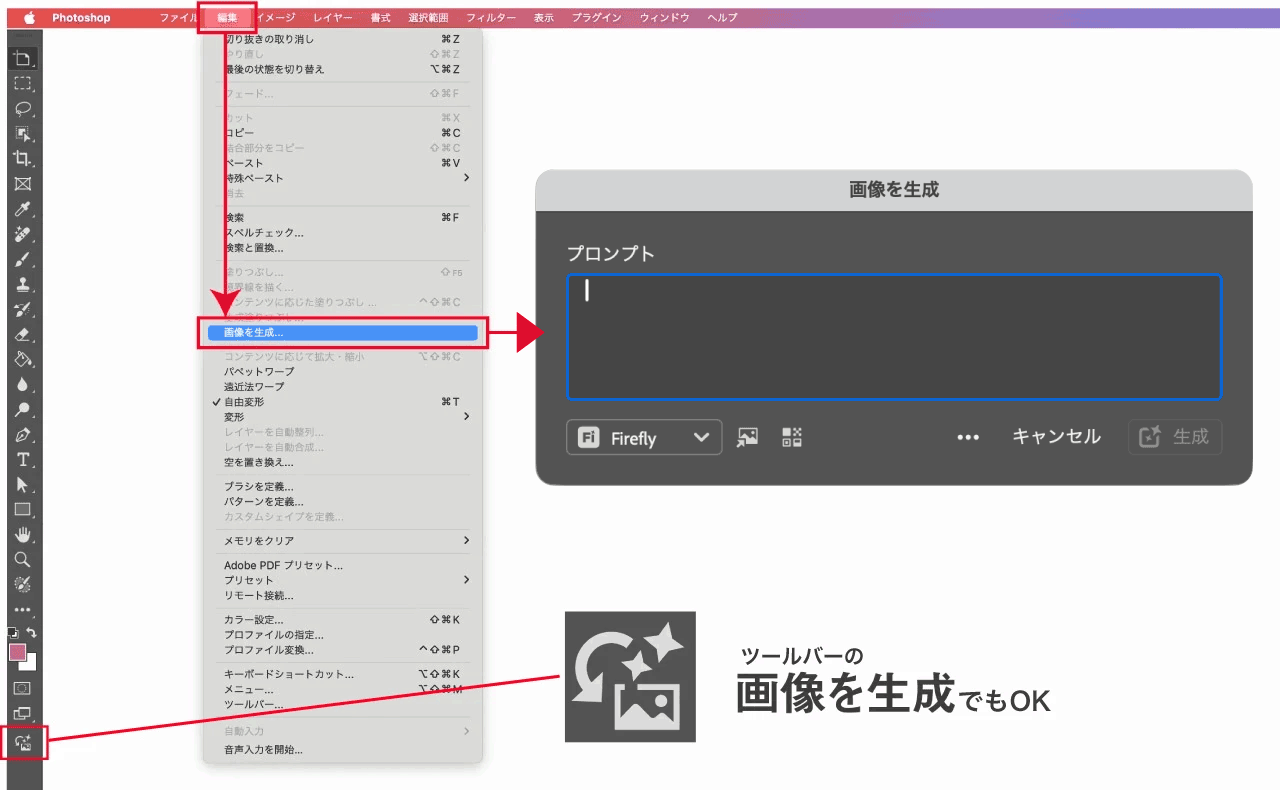Expand the プリセット submenu

340,580
